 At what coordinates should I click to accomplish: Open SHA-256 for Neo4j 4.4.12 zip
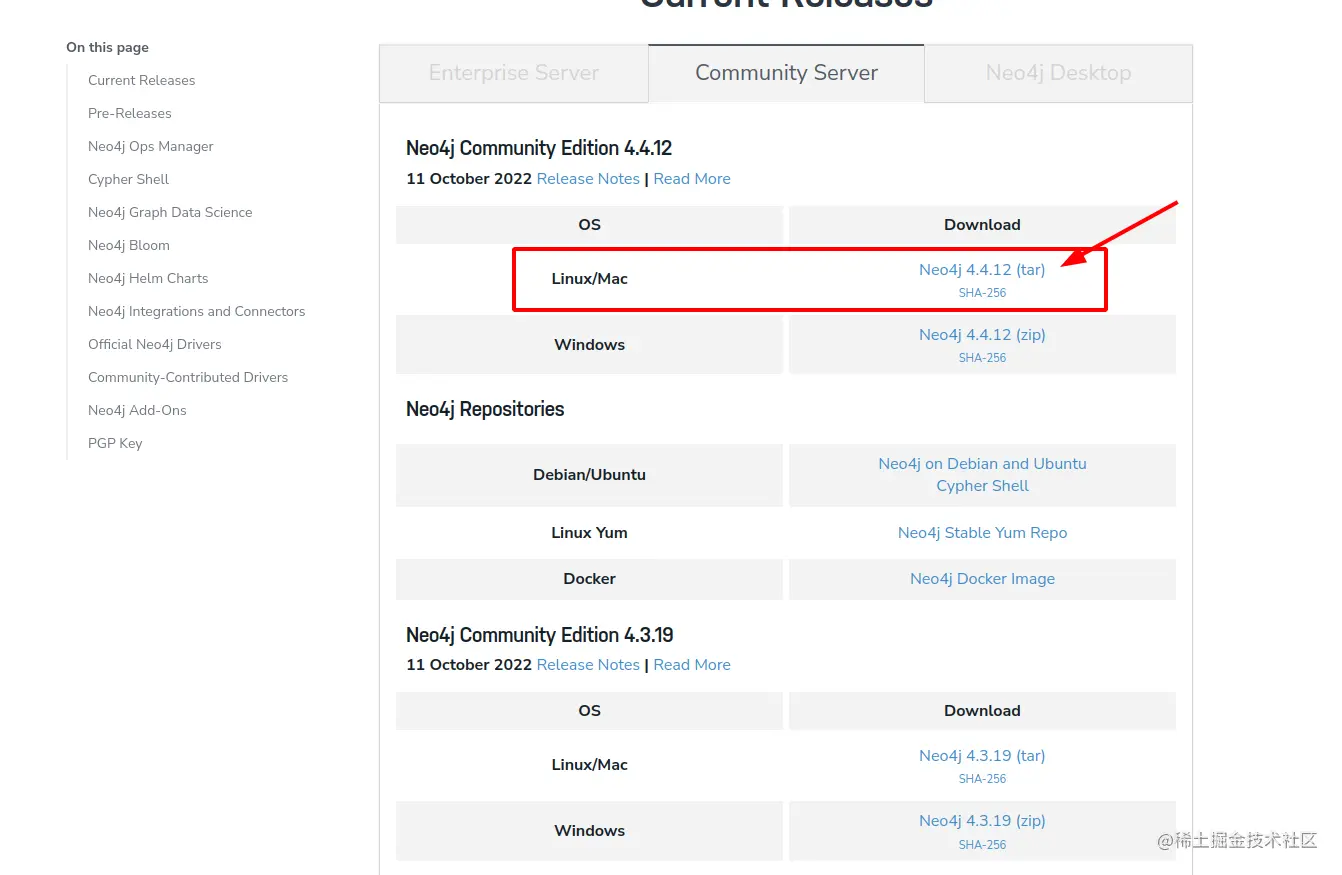click(982, 358)
